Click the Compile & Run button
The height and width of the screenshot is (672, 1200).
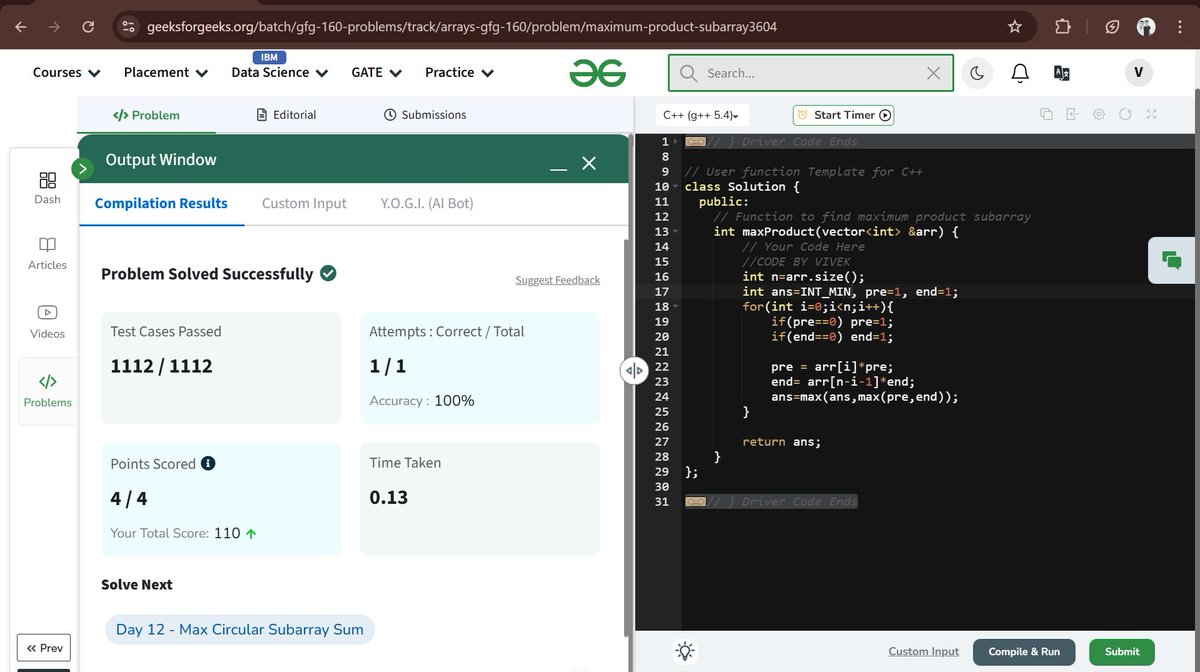tap(1024, 652)
